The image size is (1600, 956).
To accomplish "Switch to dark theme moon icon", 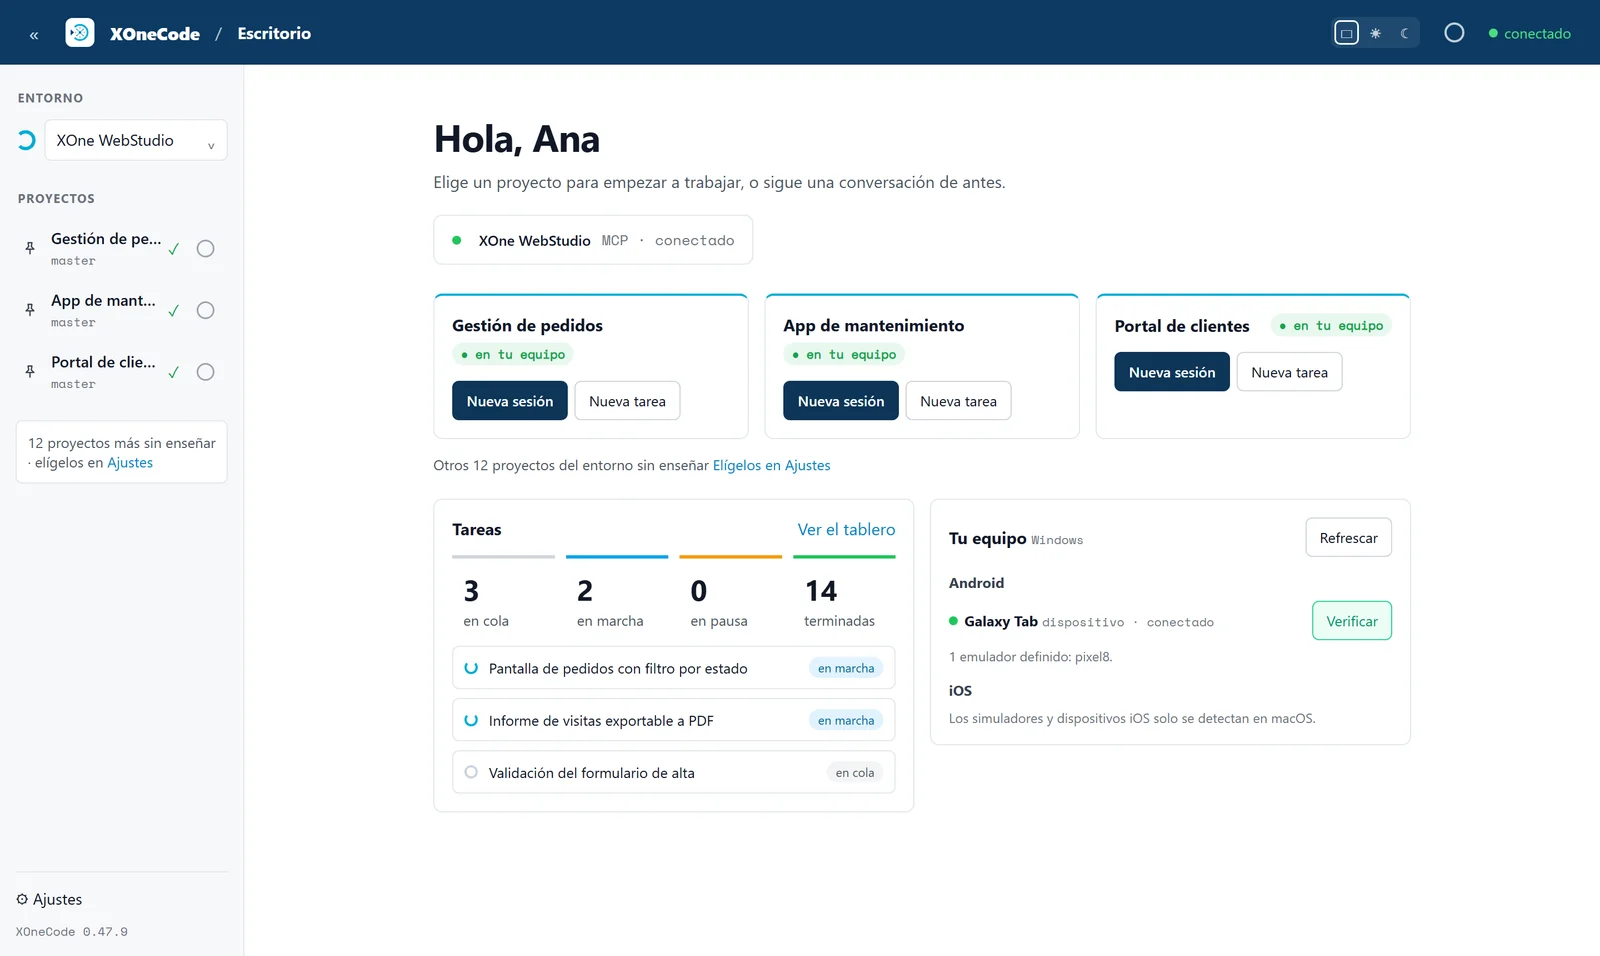I will click(1404, 33).
